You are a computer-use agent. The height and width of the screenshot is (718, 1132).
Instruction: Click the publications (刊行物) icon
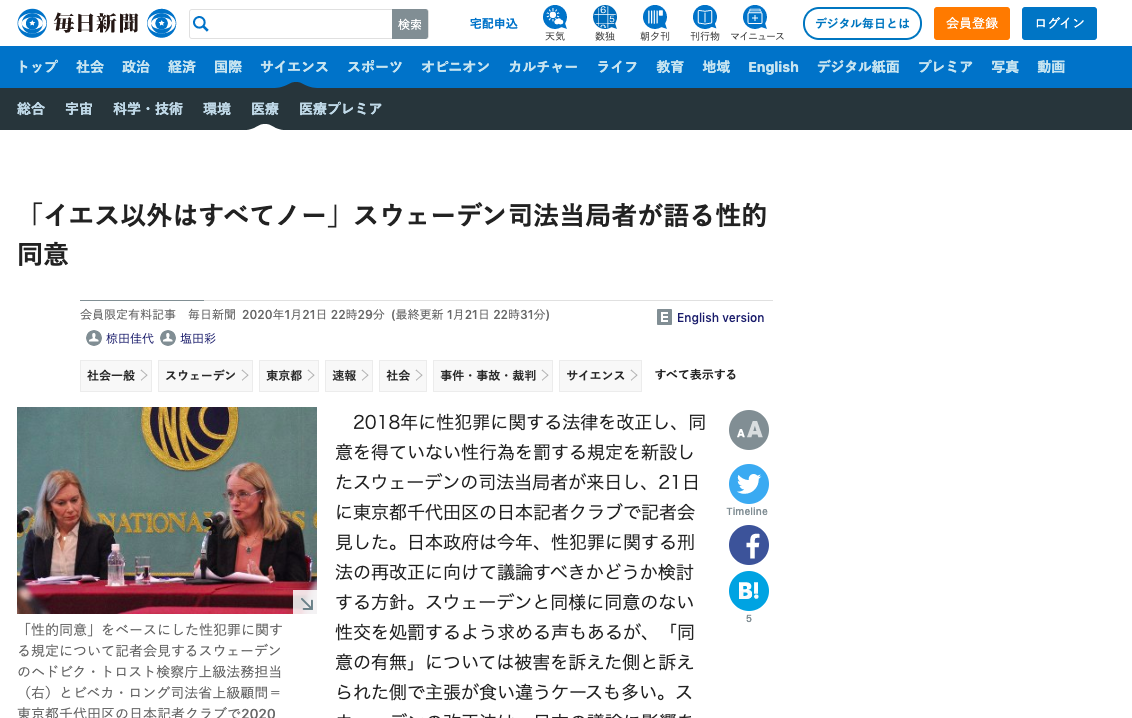click(x=705, y=18)
